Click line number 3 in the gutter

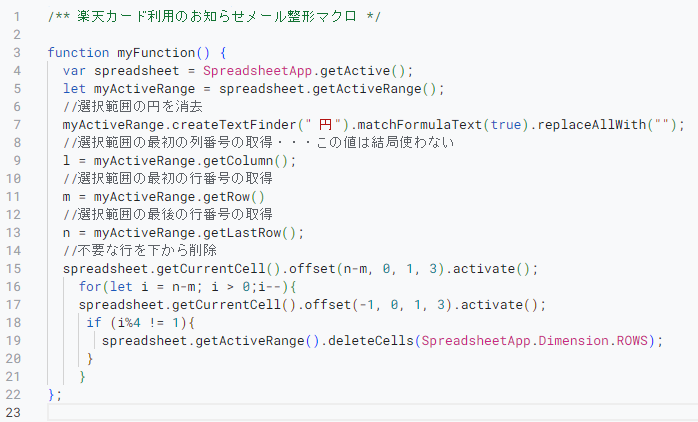point(16,53)
